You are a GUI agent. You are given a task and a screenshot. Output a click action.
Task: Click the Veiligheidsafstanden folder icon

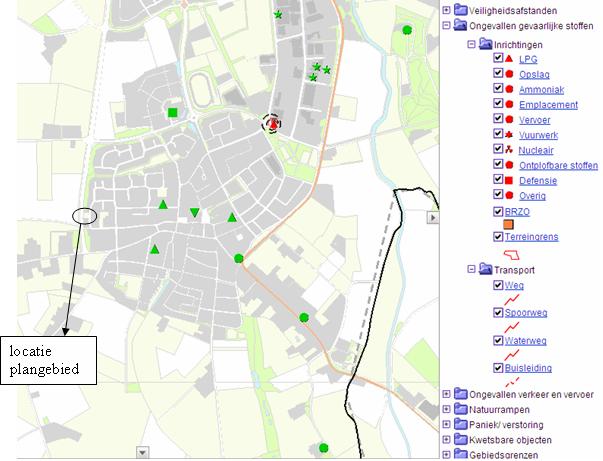pos(460,10)
